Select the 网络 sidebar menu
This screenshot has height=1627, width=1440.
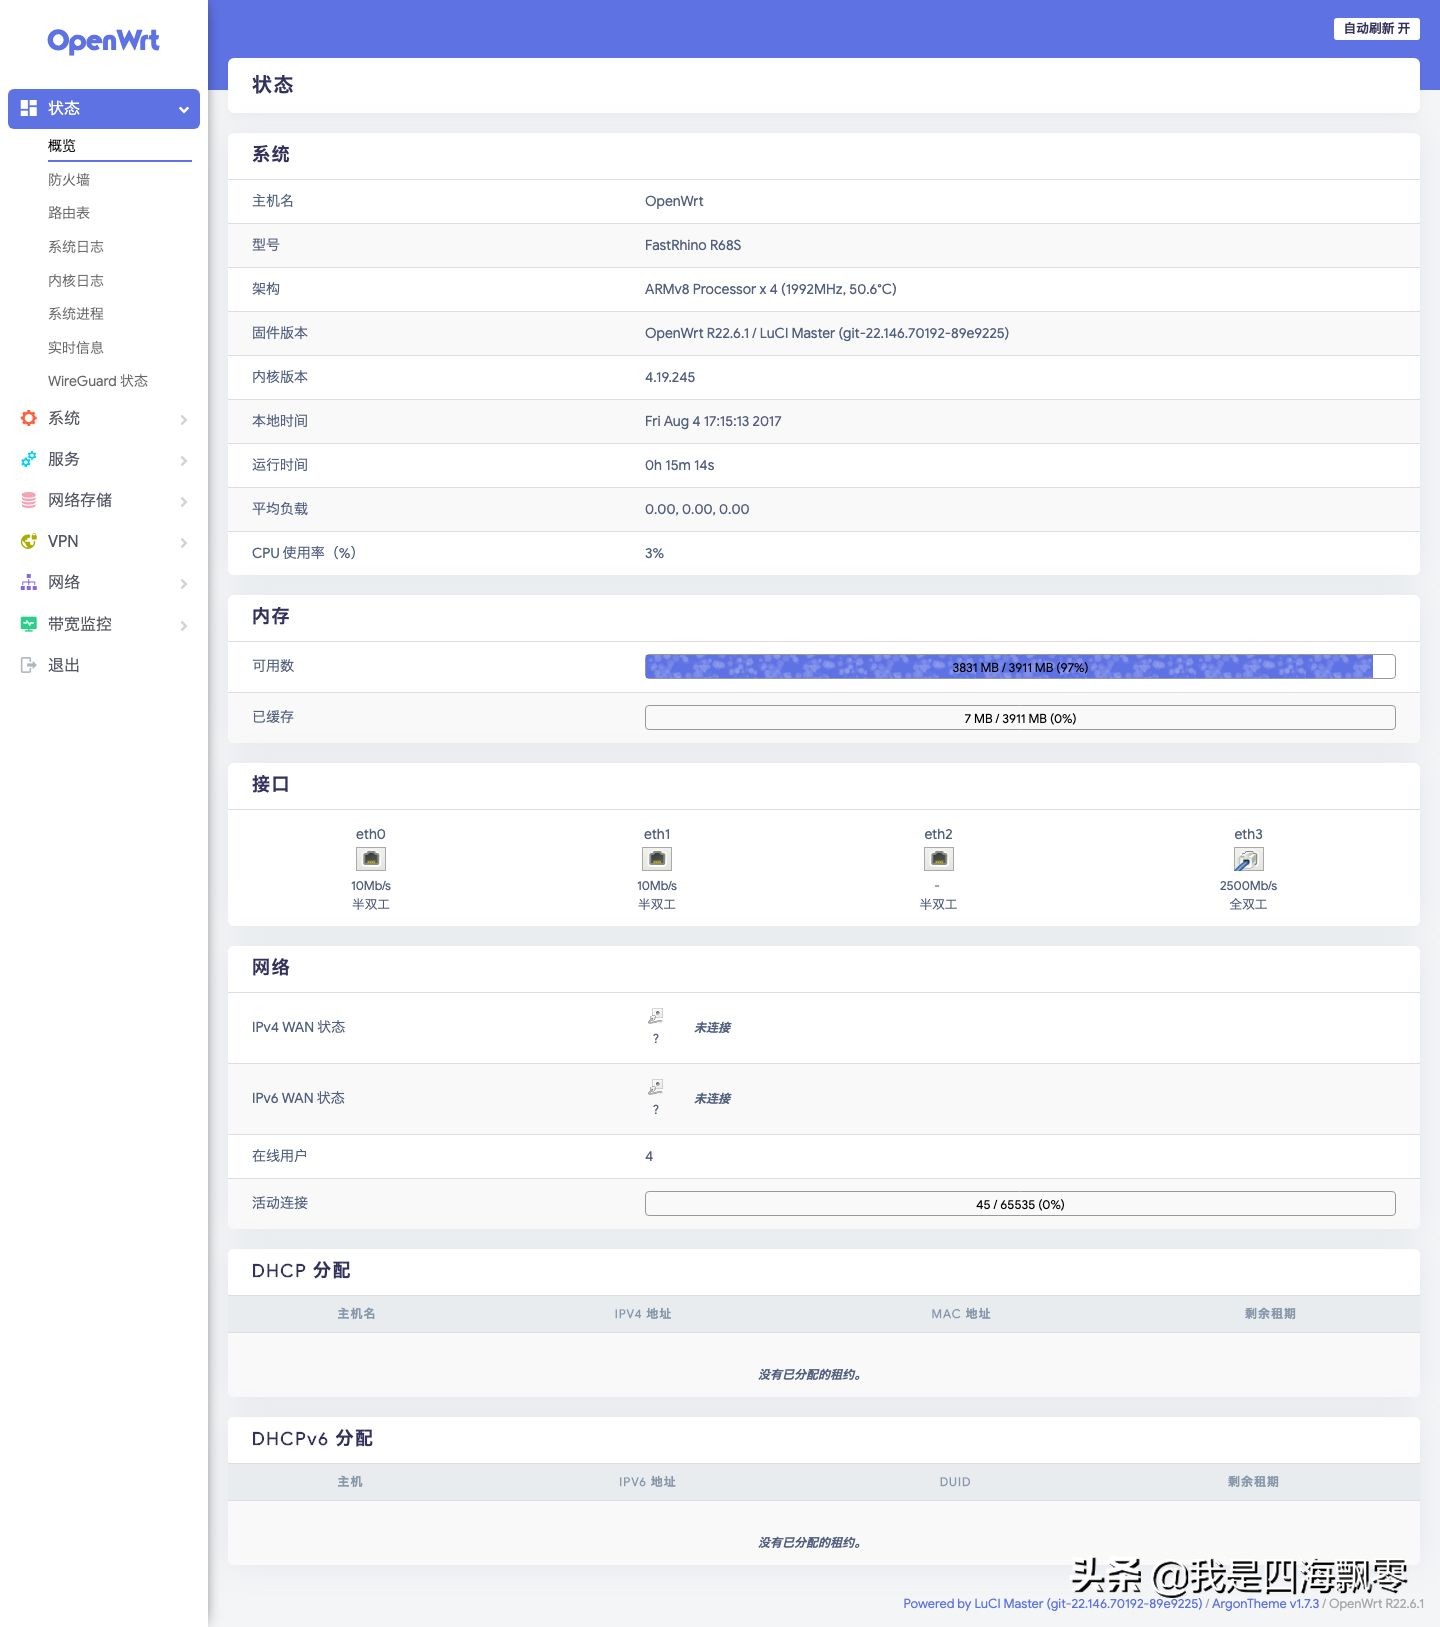pyautogui.click(x=104, y=582)
